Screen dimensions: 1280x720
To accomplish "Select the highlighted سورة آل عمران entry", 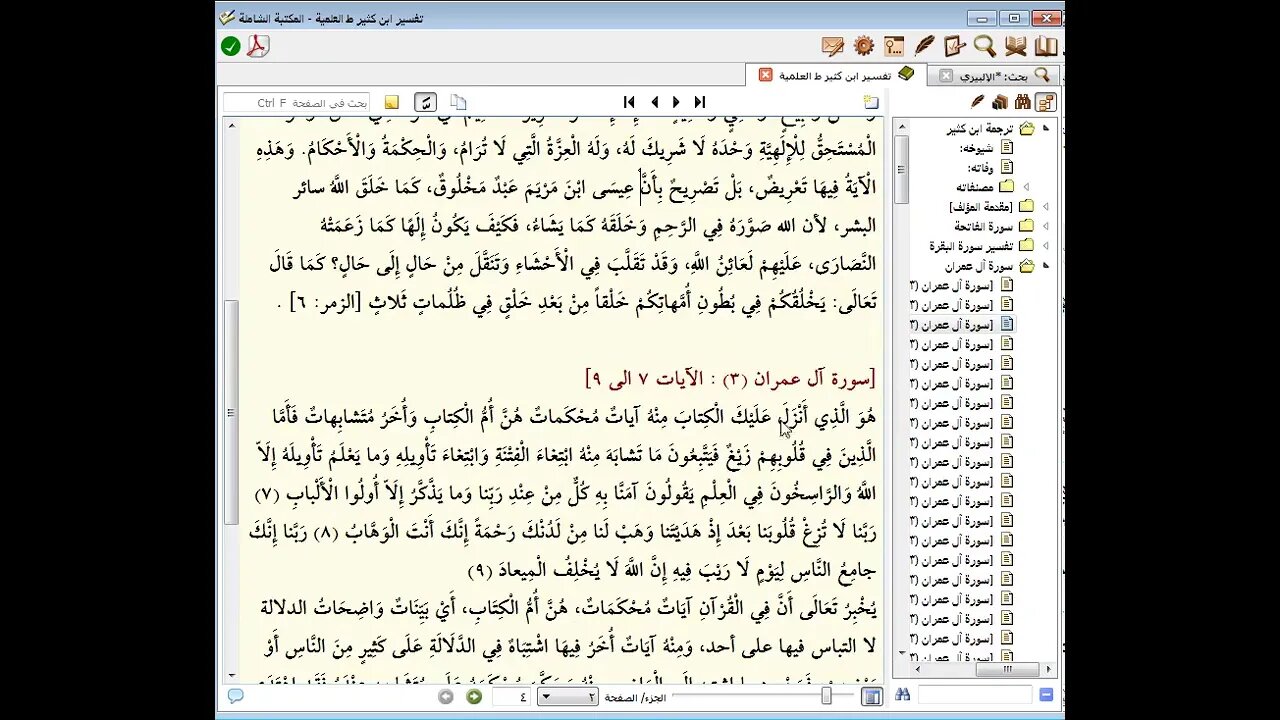I will pyautogui.click(x=950, y=324).
